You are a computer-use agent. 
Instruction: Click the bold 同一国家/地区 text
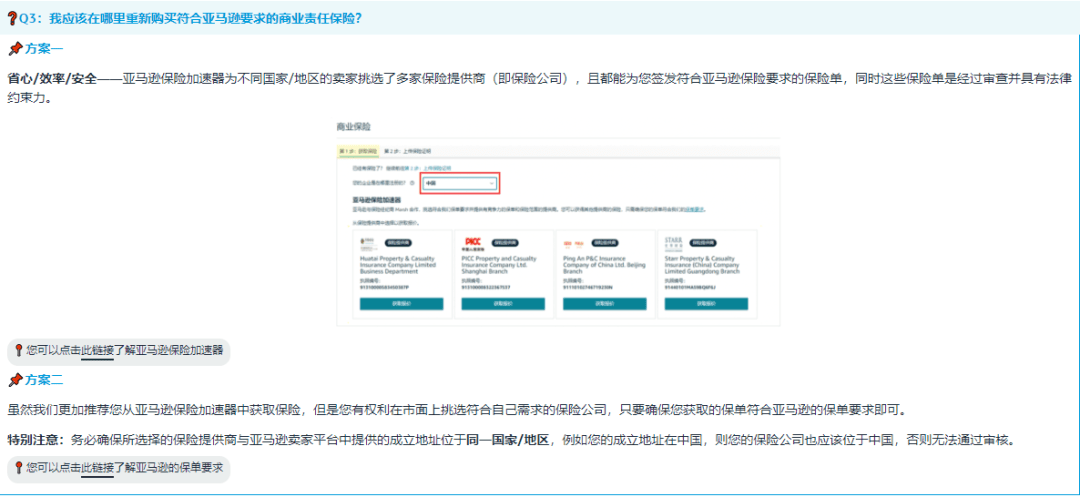pyautogui.click(x=510, y=439)
